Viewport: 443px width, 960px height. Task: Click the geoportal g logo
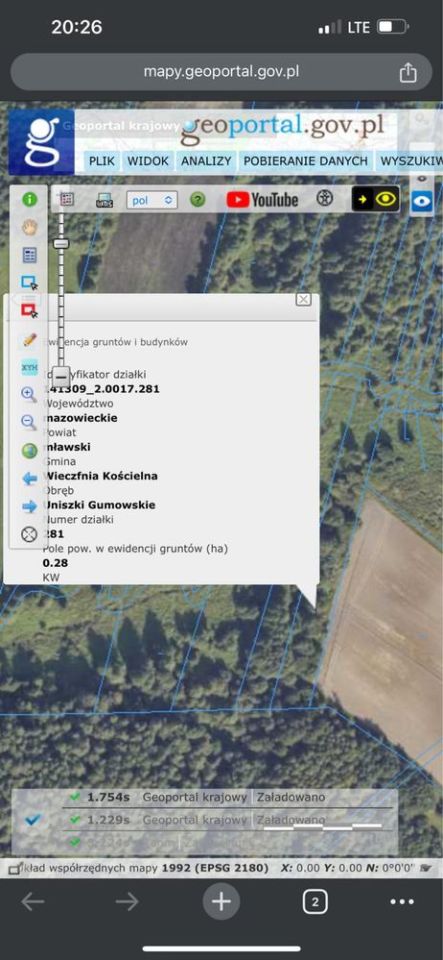click(41, 142)
